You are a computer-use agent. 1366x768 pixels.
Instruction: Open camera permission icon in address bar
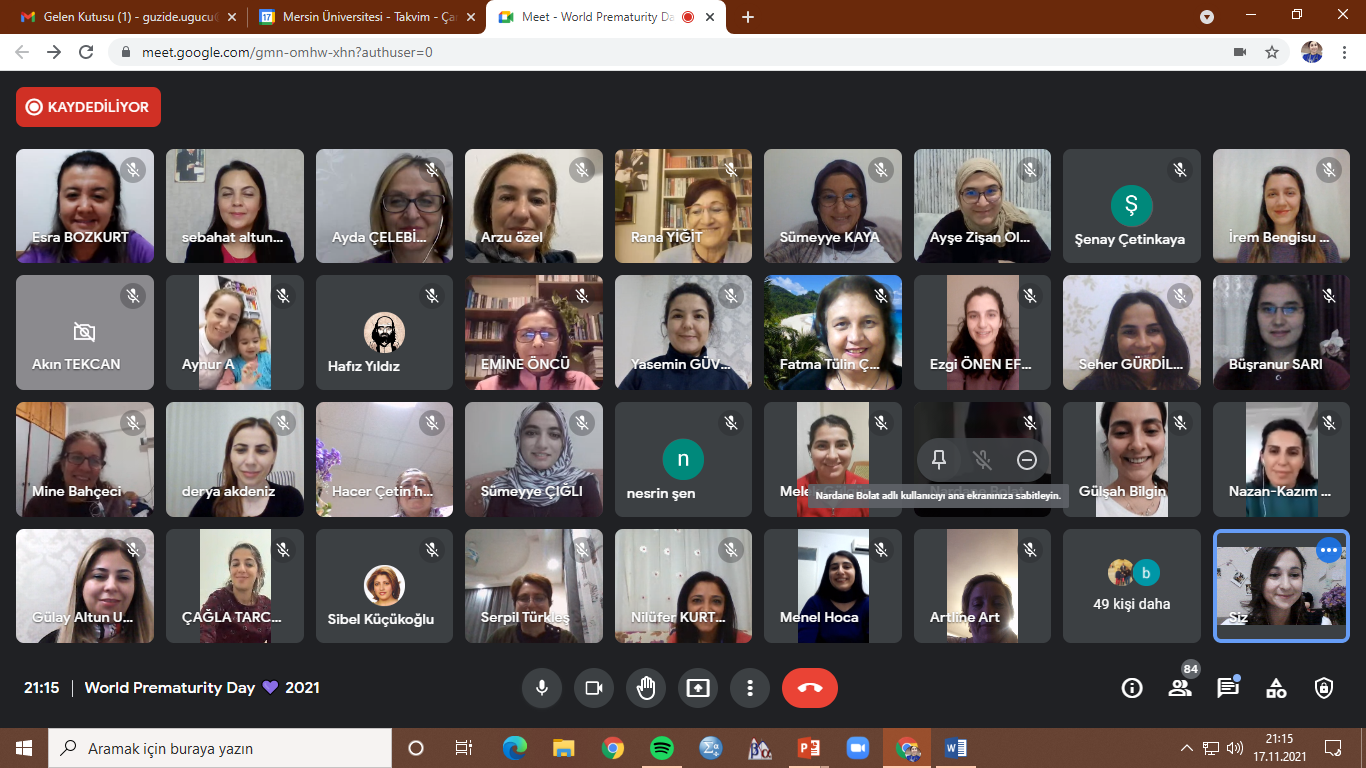[1240, 52]
